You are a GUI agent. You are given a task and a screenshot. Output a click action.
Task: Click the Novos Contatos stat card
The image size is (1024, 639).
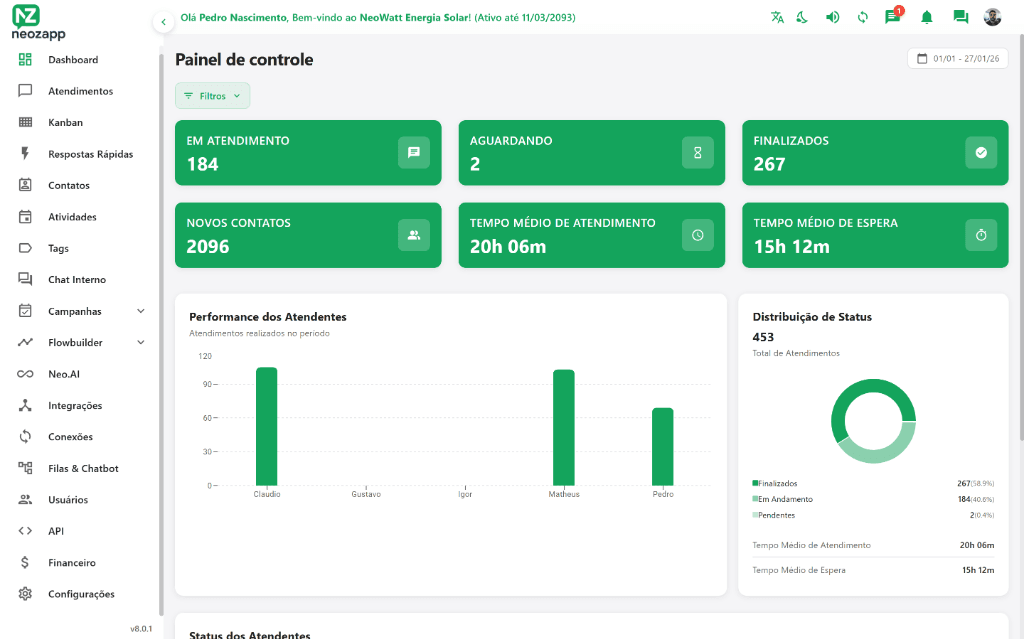coord(307,235)
